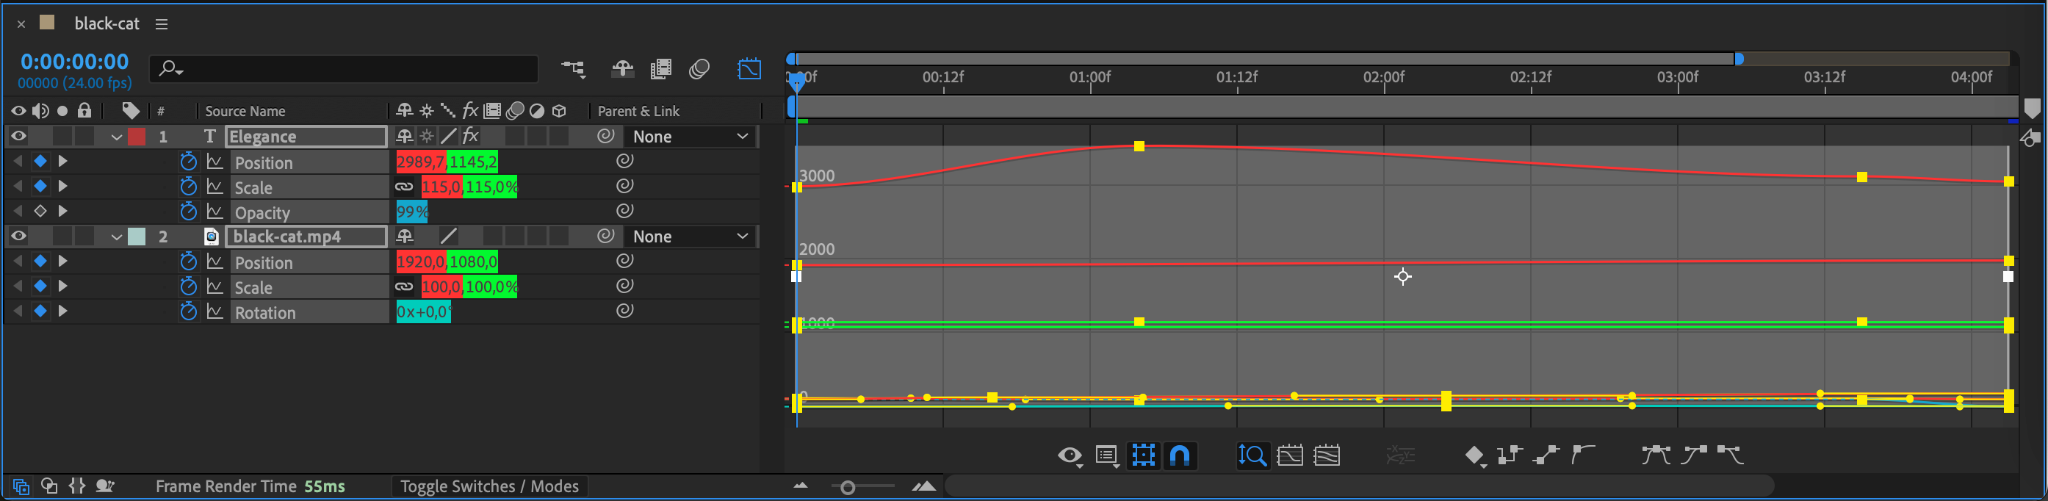Click teal label color of black-cat.mp4 layer

coord(137,236)
